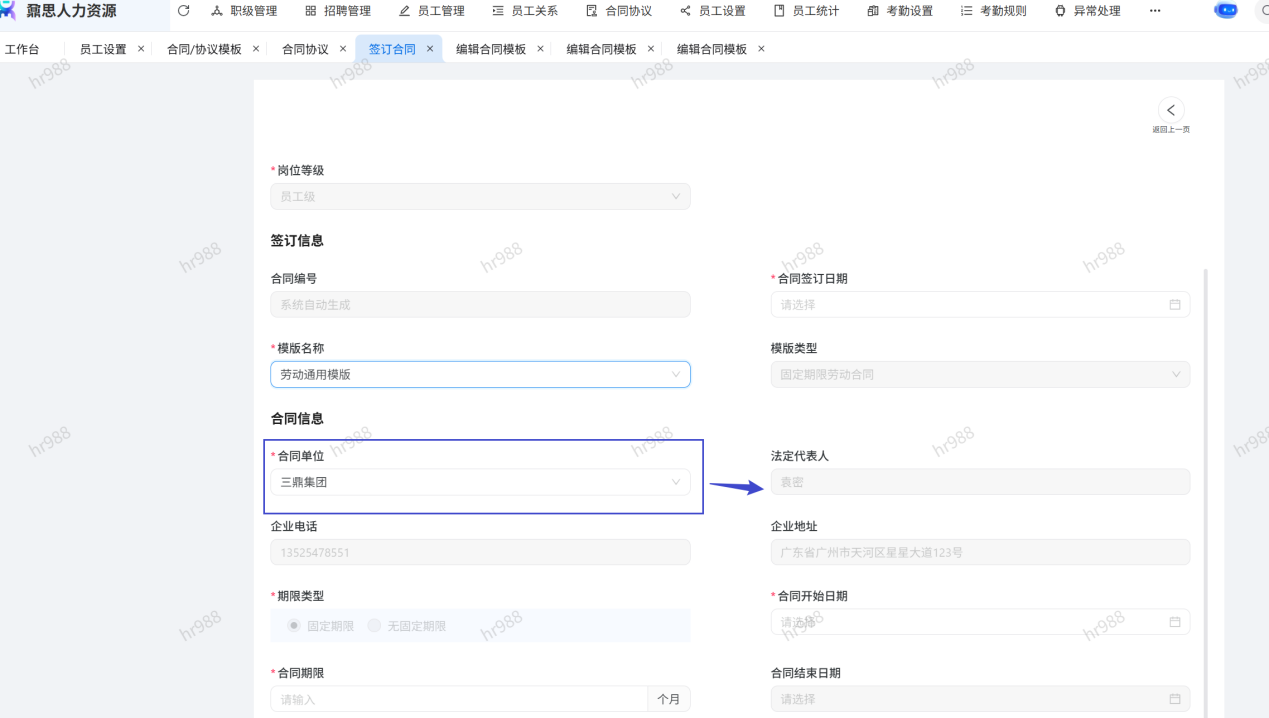This screenshot has width=1269, height=718.
Task: Click the blue robot assistant icon
Action: [x=1225, y=11]
